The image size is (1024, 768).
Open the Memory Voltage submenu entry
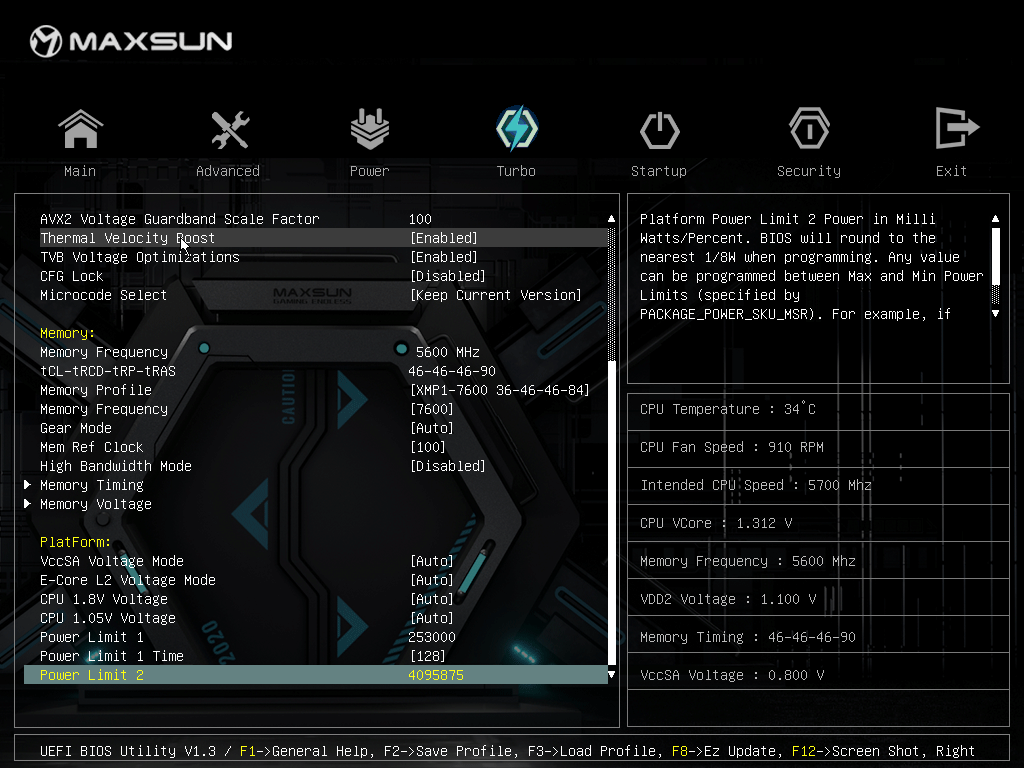tap(95, 504)
